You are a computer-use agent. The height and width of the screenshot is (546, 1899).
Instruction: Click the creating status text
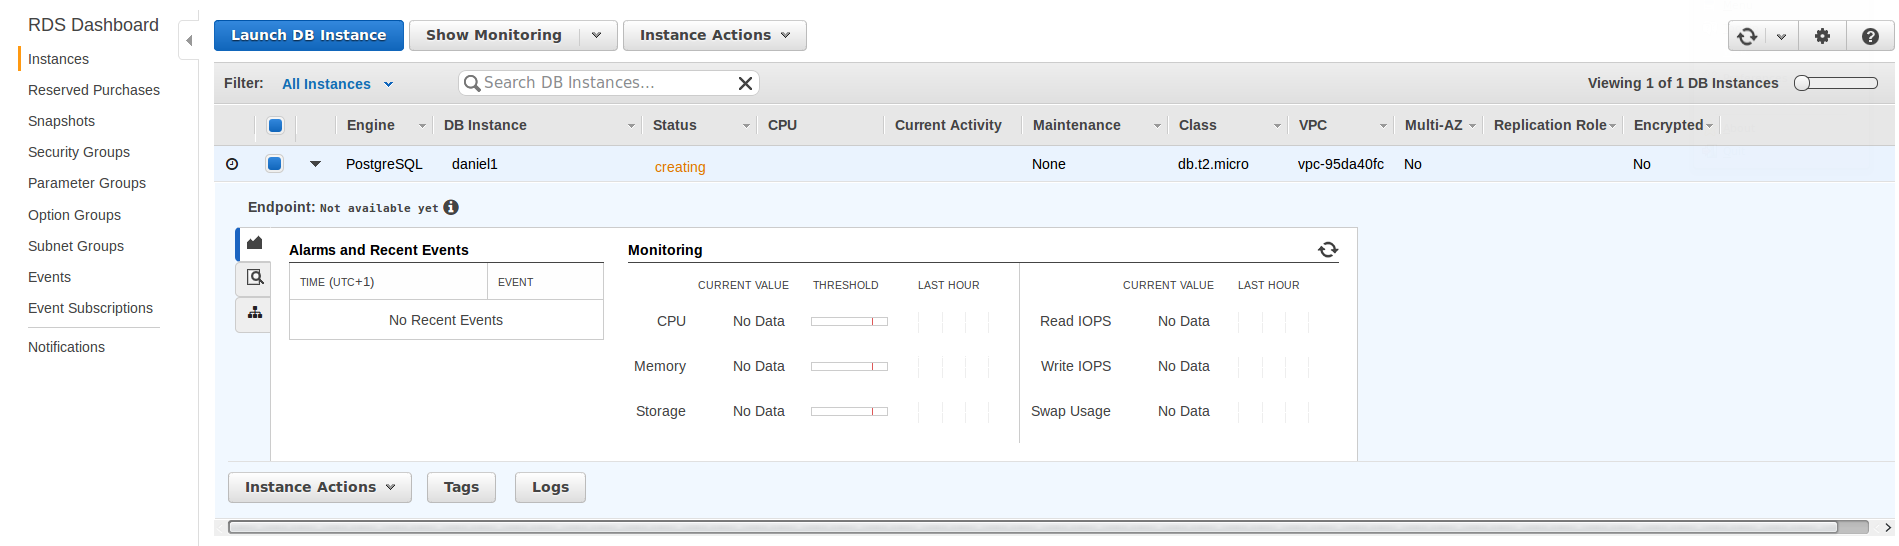[680, 167]
